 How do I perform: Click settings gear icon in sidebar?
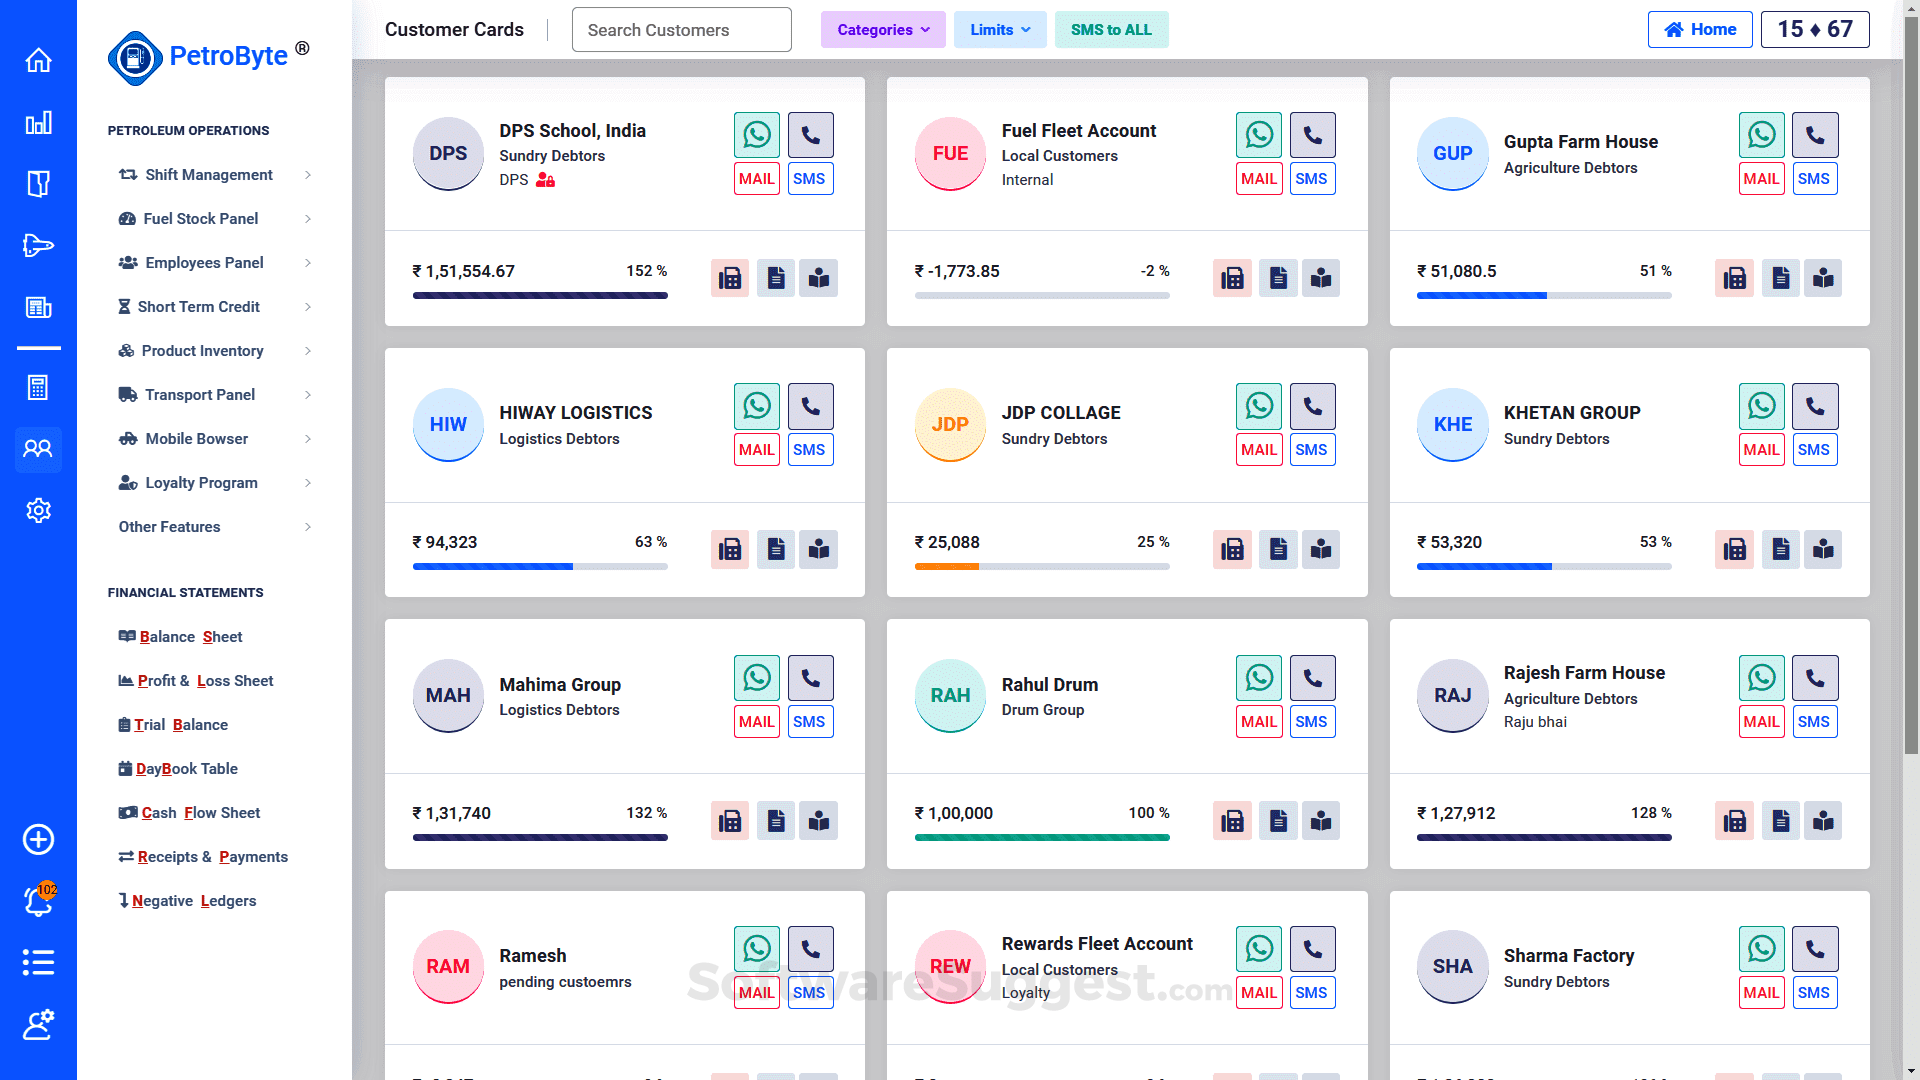tap(38, 511)
